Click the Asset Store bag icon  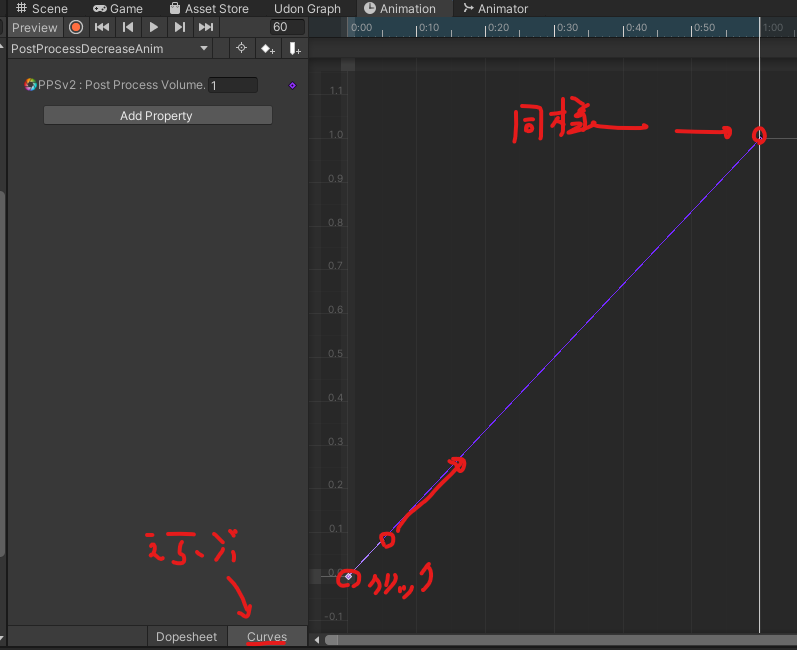point(175,8)
